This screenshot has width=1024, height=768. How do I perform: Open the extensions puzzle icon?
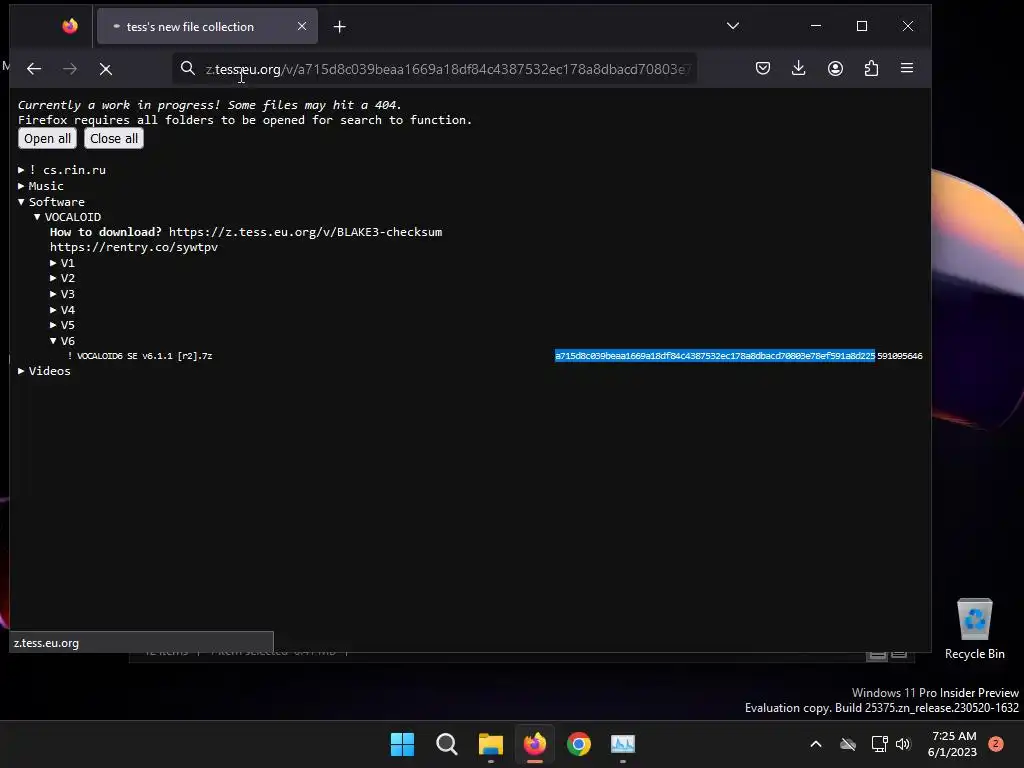point(871,69)
